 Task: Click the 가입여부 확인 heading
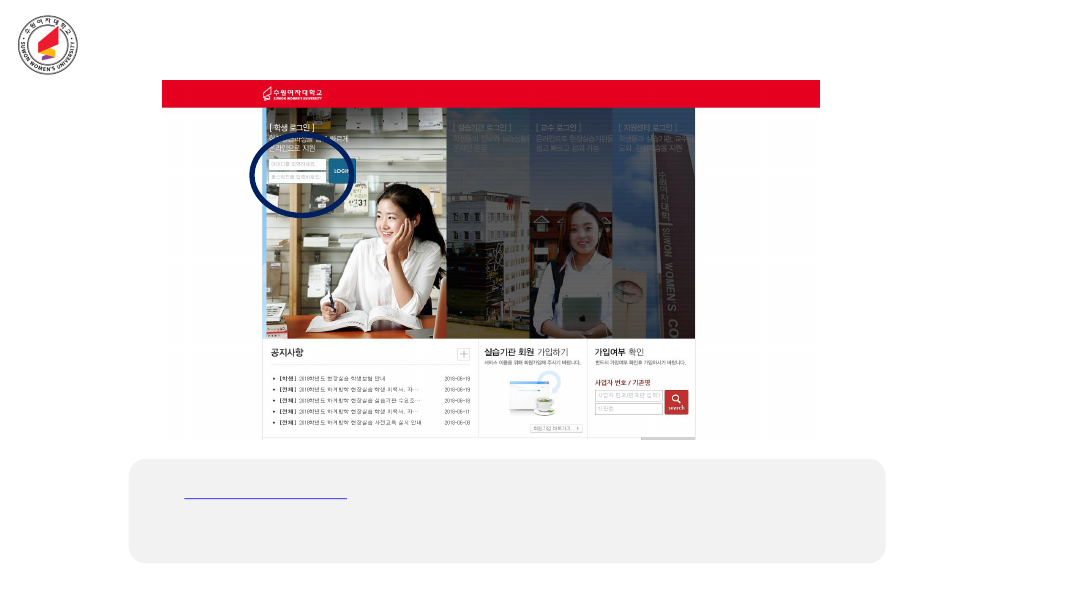[619, 352]
